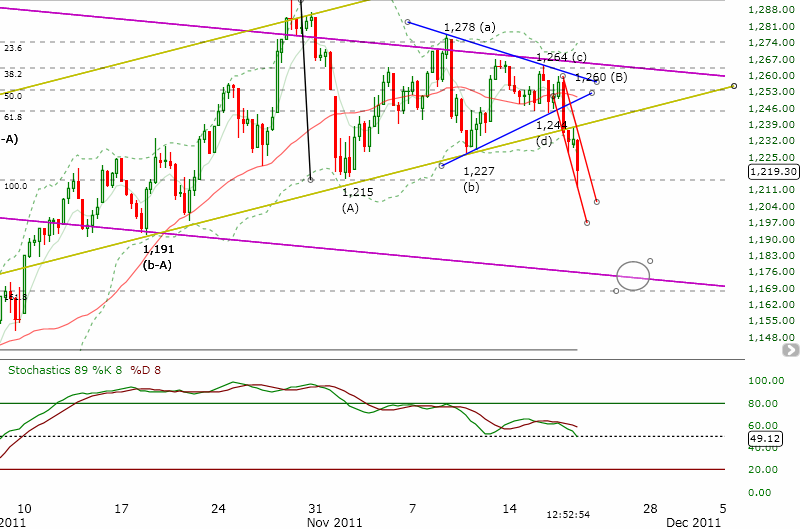The image size is (800, 529).
Task: Select the "1,215" wave (A) label
Action: [357, 191]
